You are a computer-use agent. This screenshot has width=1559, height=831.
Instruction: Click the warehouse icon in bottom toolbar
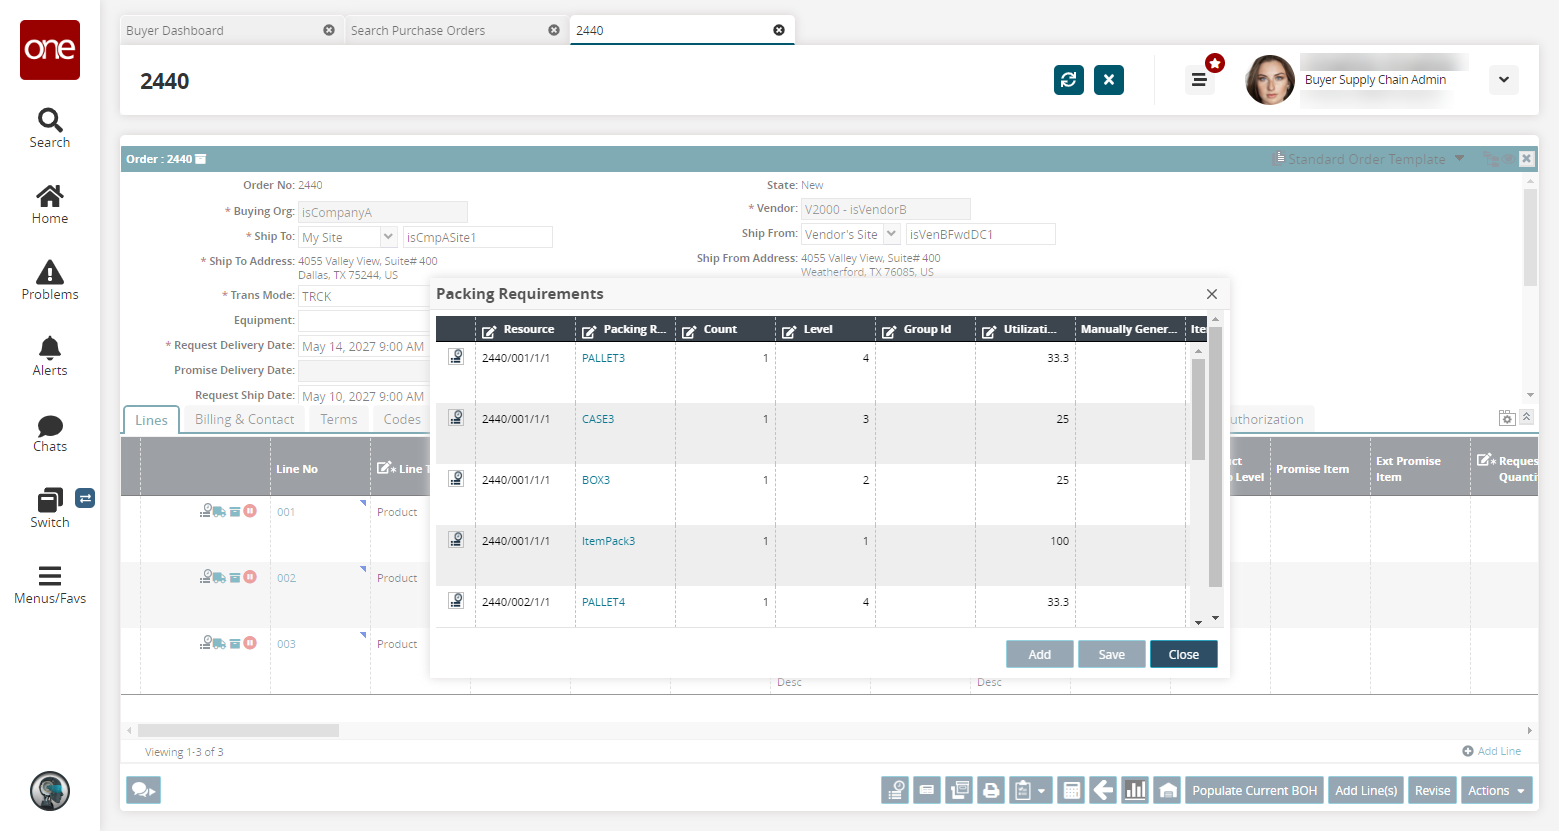click(x=1167, y=791)
